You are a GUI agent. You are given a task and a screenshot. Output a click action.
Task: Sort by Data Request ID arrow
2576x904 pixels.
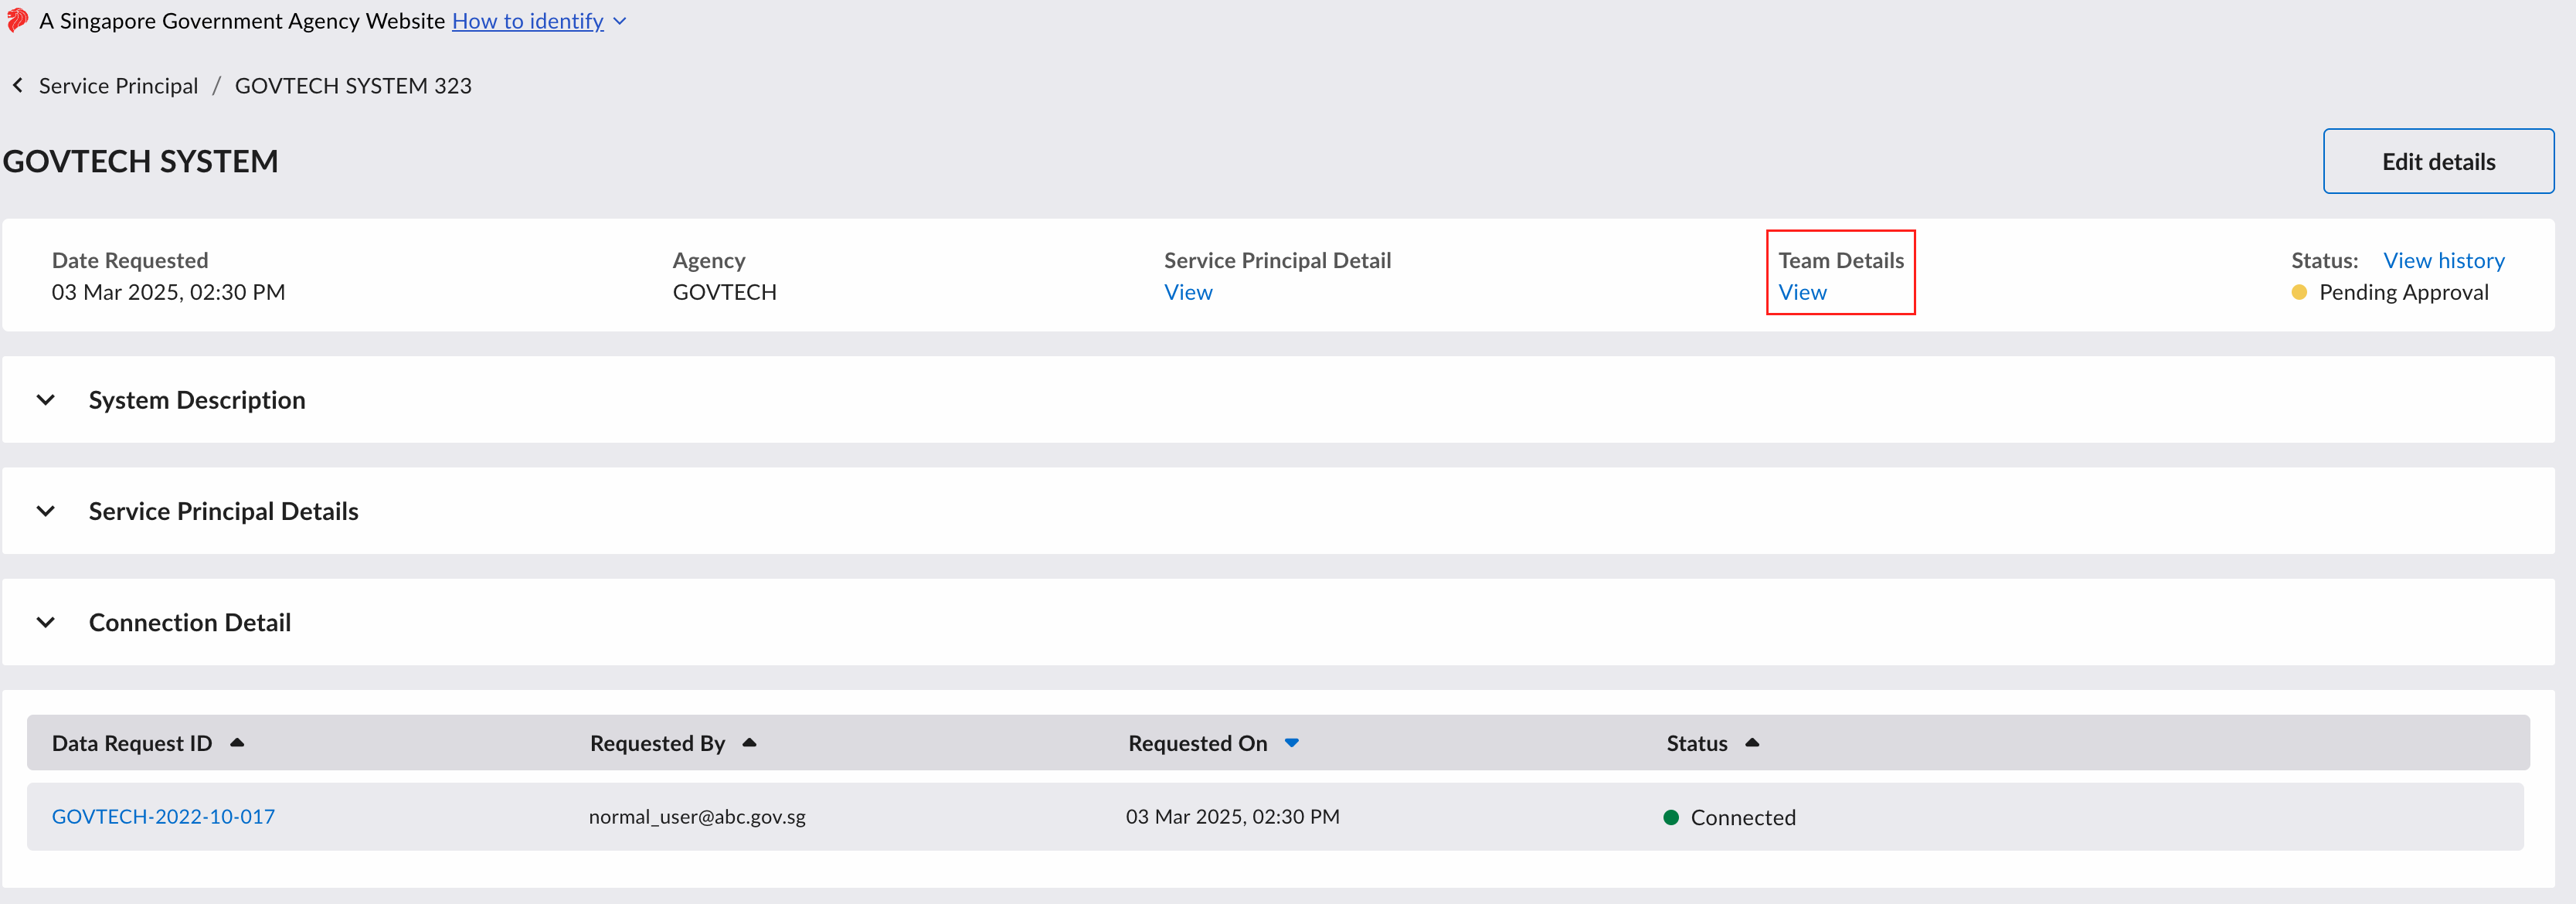[237, 743]
